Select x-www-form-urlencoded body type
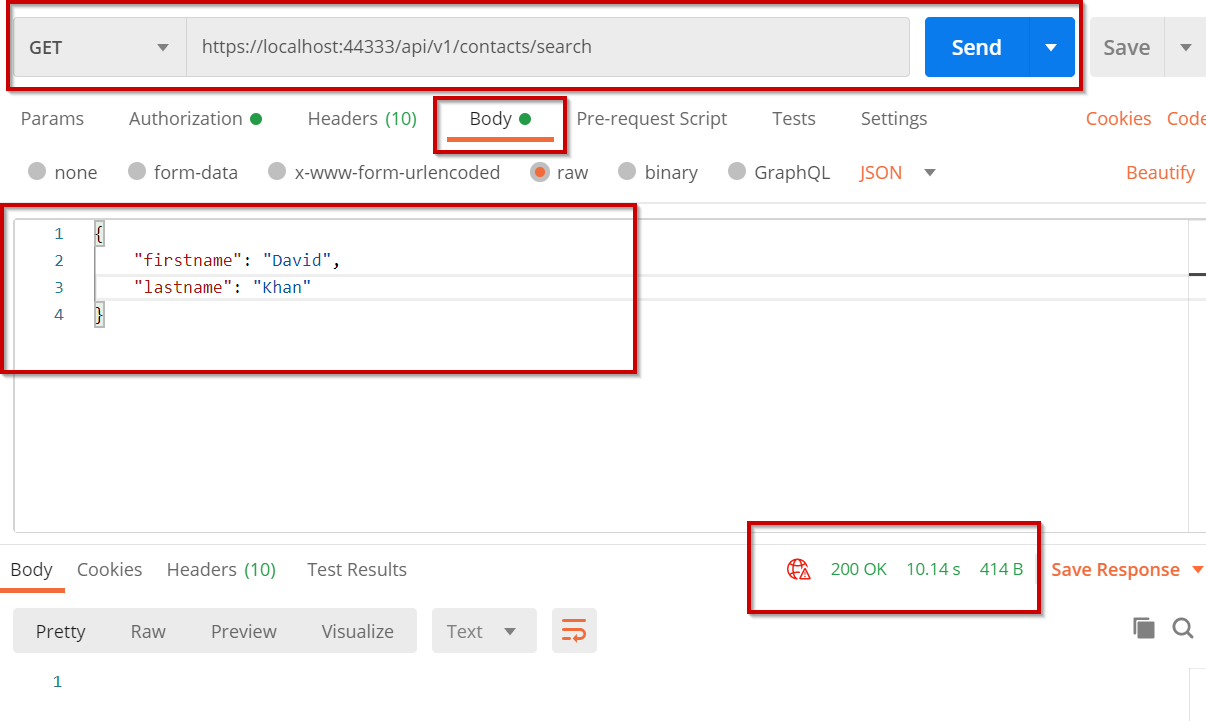The image size is (1206, 721). (384, 172)
